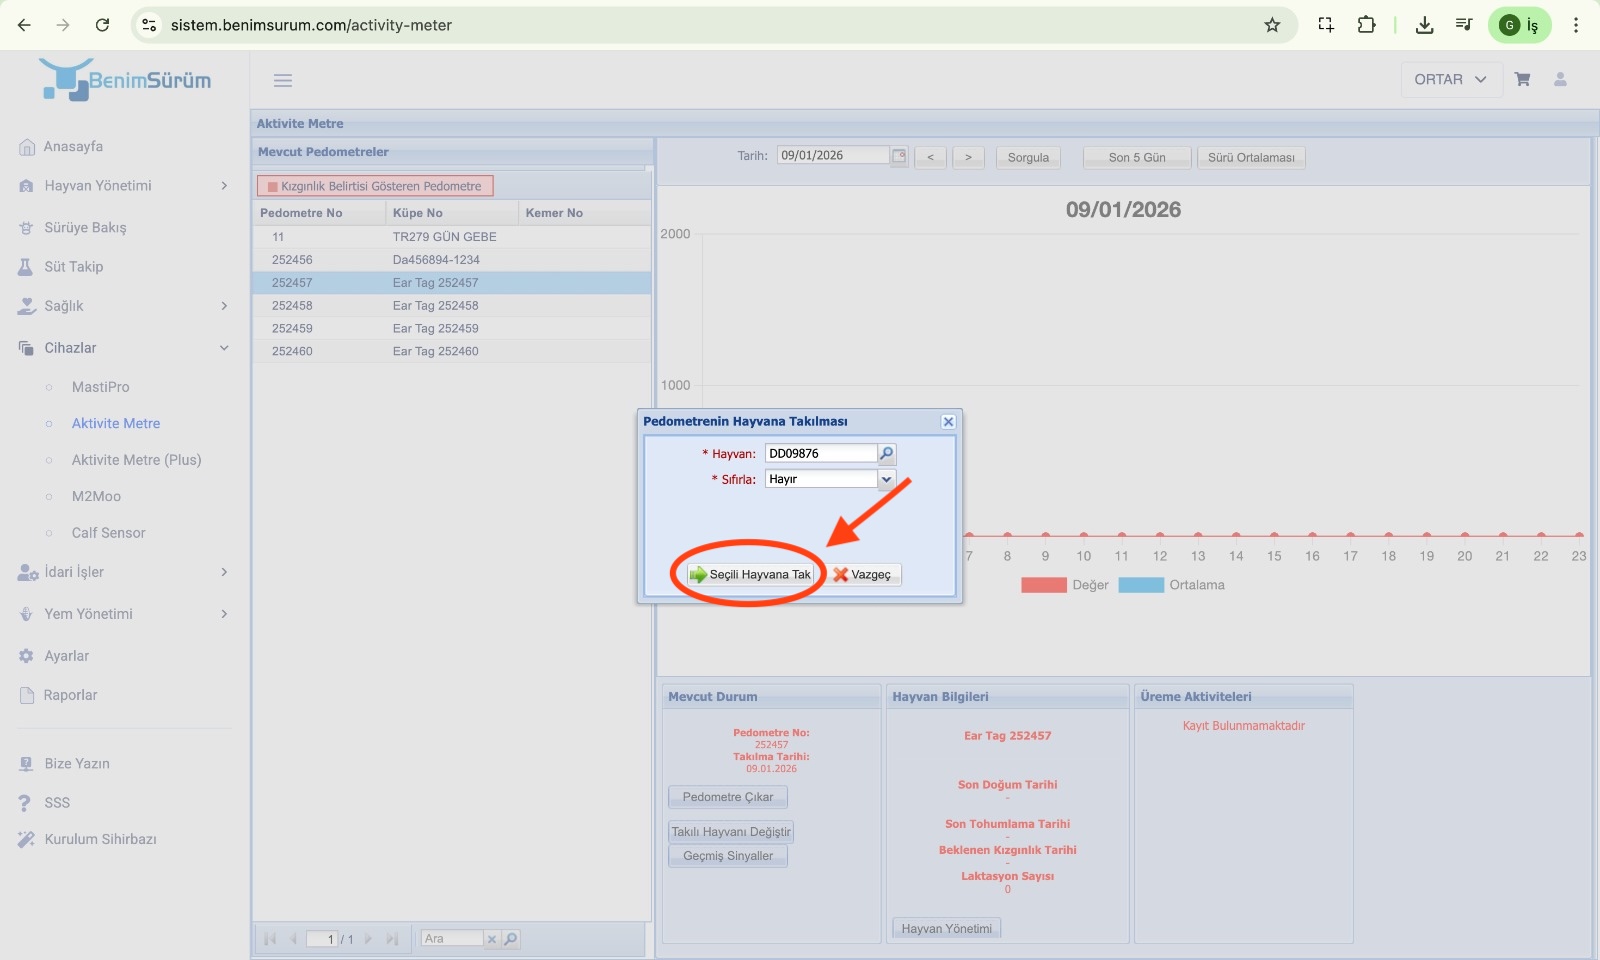Open the SSS help link

click(57, 803)
